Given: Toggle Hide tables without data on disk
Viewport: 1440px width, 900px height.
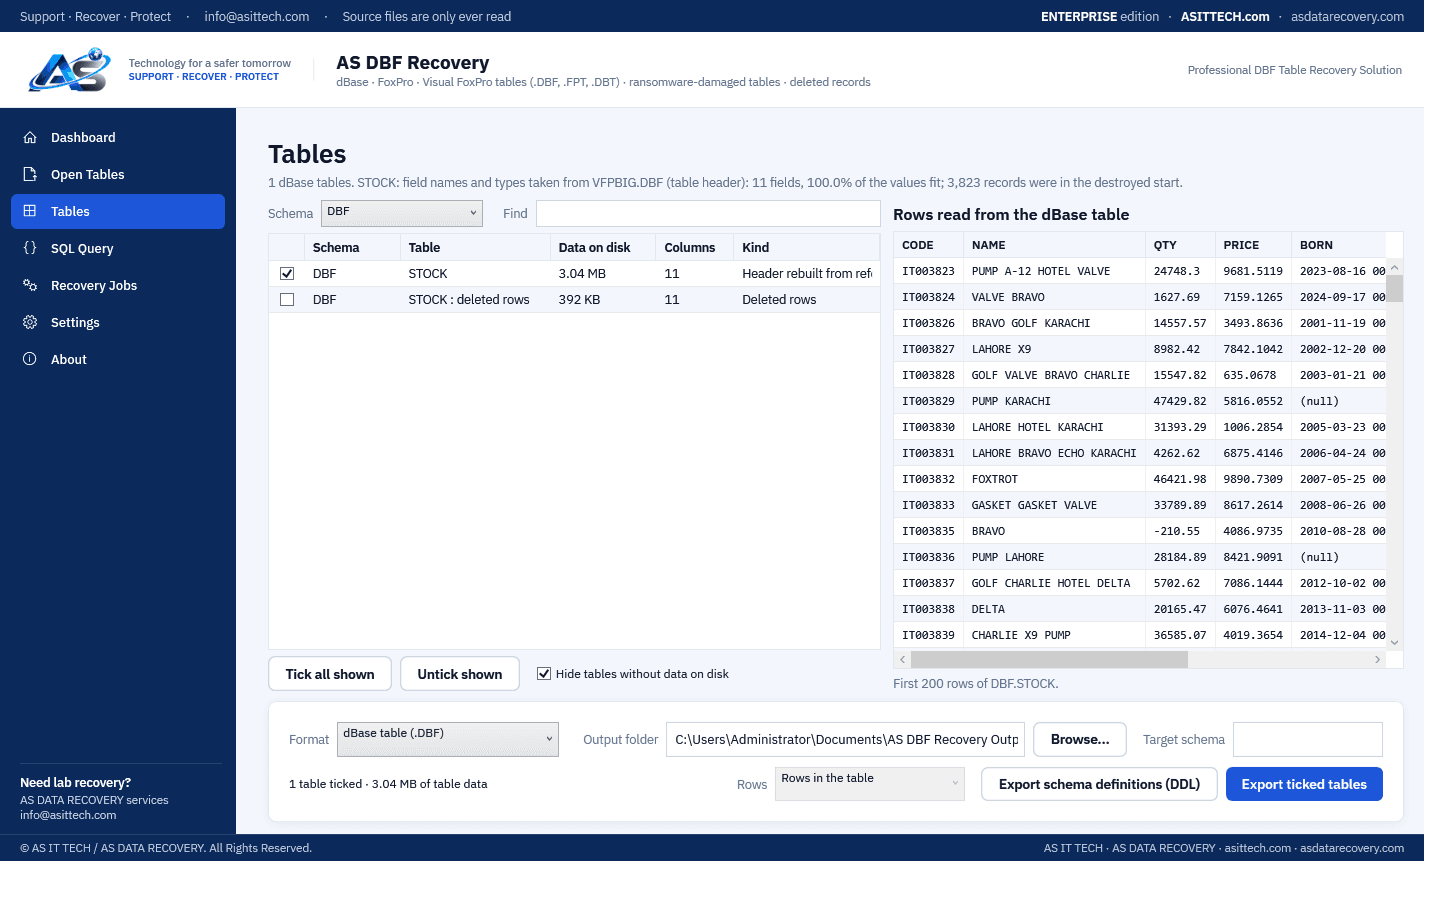Looking at the screenshot, I should pyautogui.click(x=544, y=674).
